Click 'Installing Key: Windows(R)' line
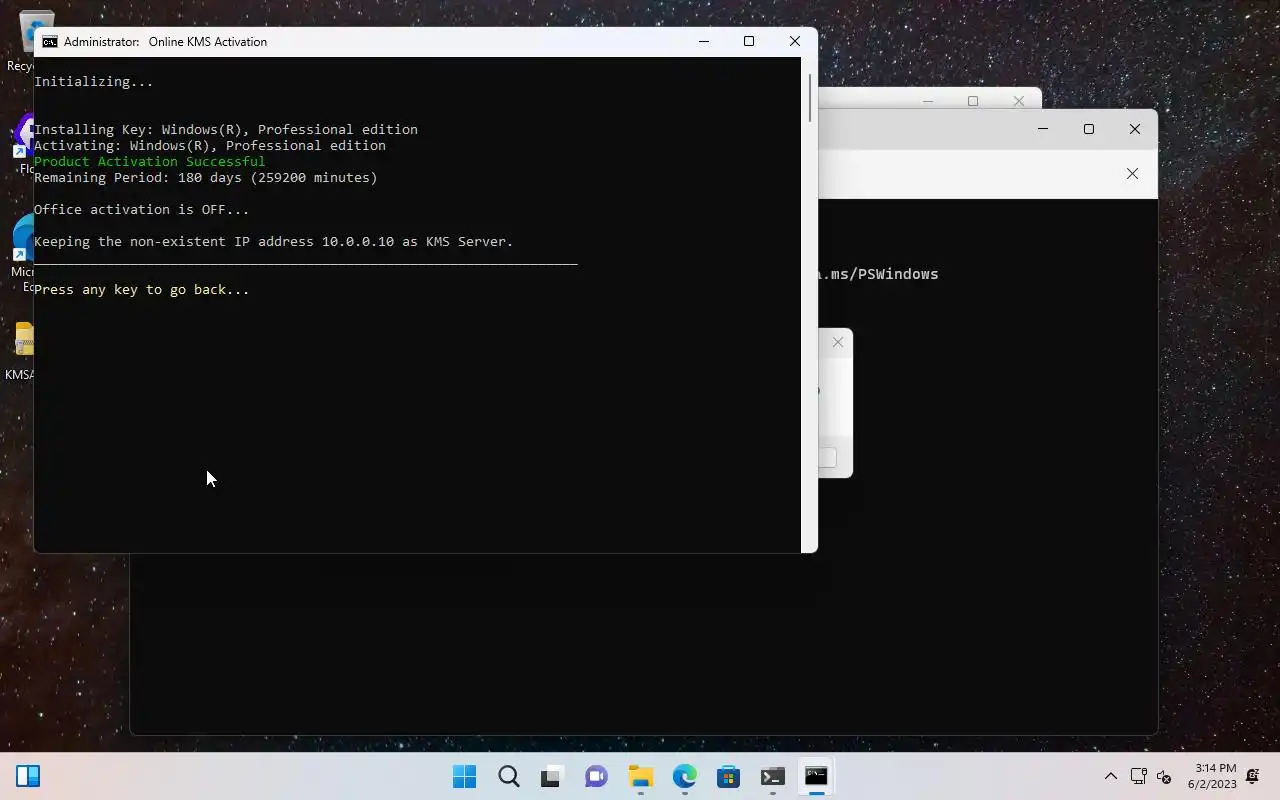The height and width of the screenshot is (800, 1280). tap(226, 129)
